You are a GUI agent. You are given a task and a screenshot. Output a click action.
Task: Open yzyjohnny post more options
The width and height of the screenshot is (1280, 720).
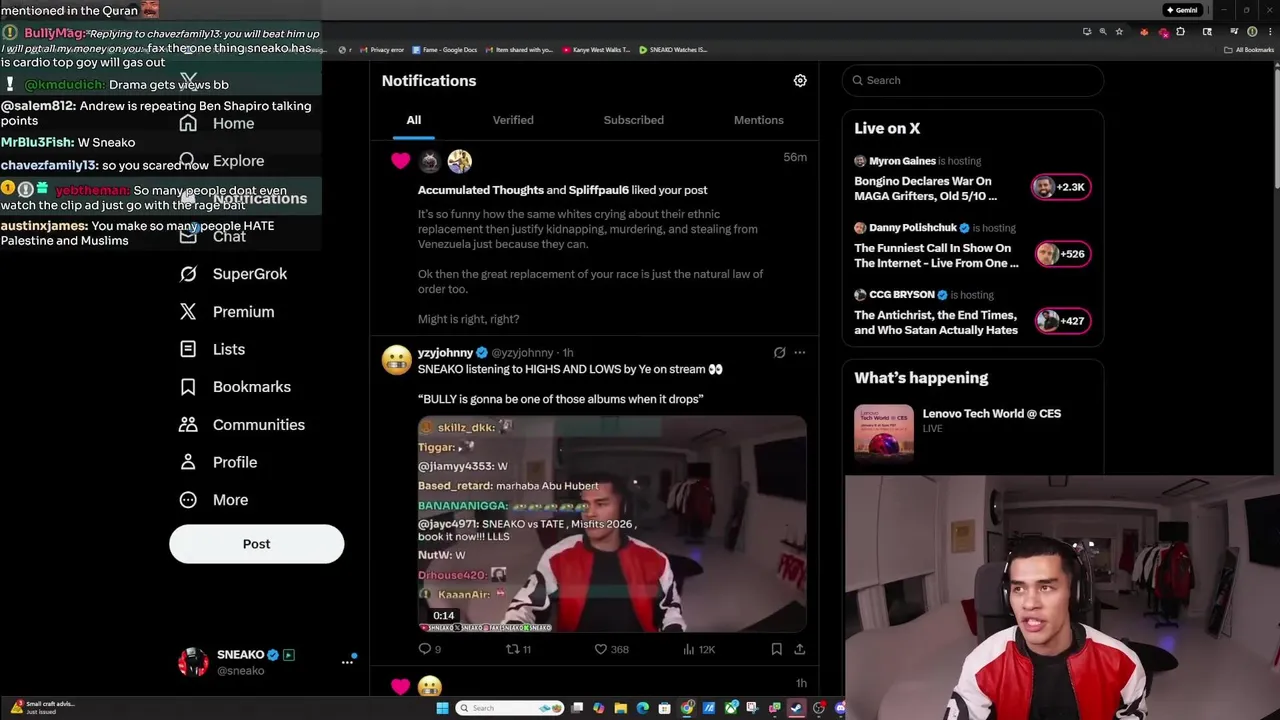pos(799,353)
